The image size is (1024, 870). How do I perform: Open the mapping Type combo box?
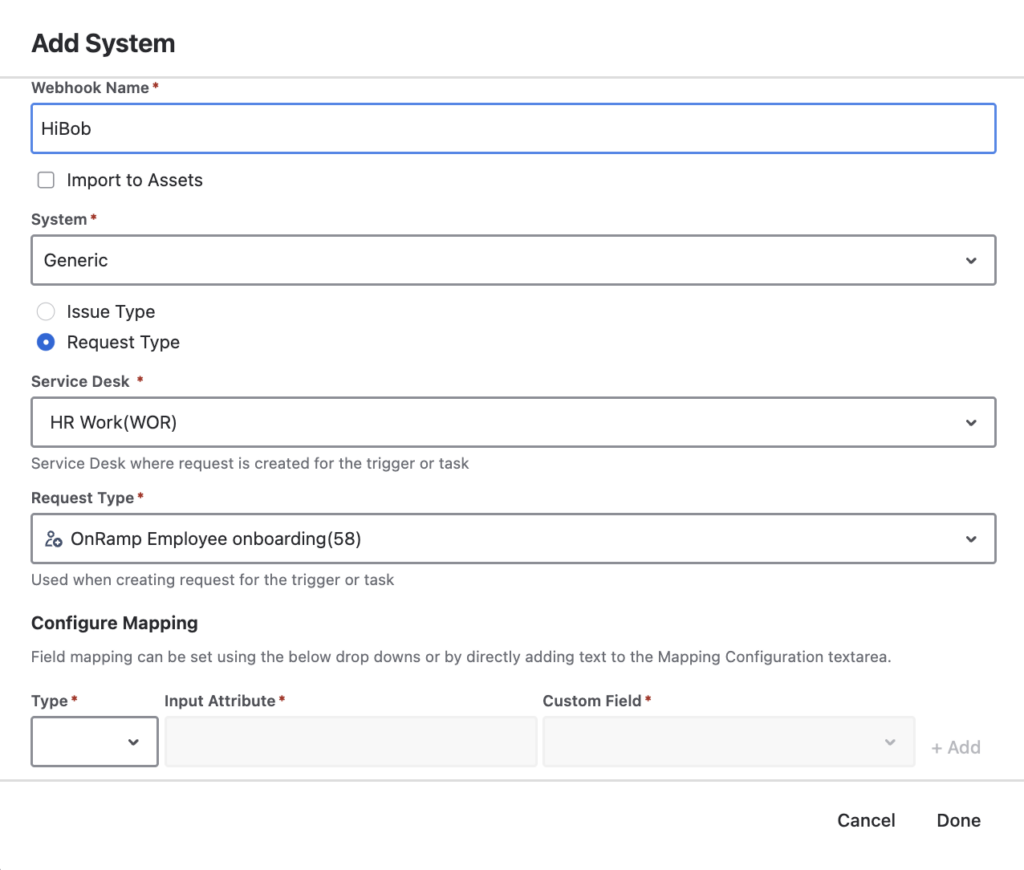pos(94,742)
